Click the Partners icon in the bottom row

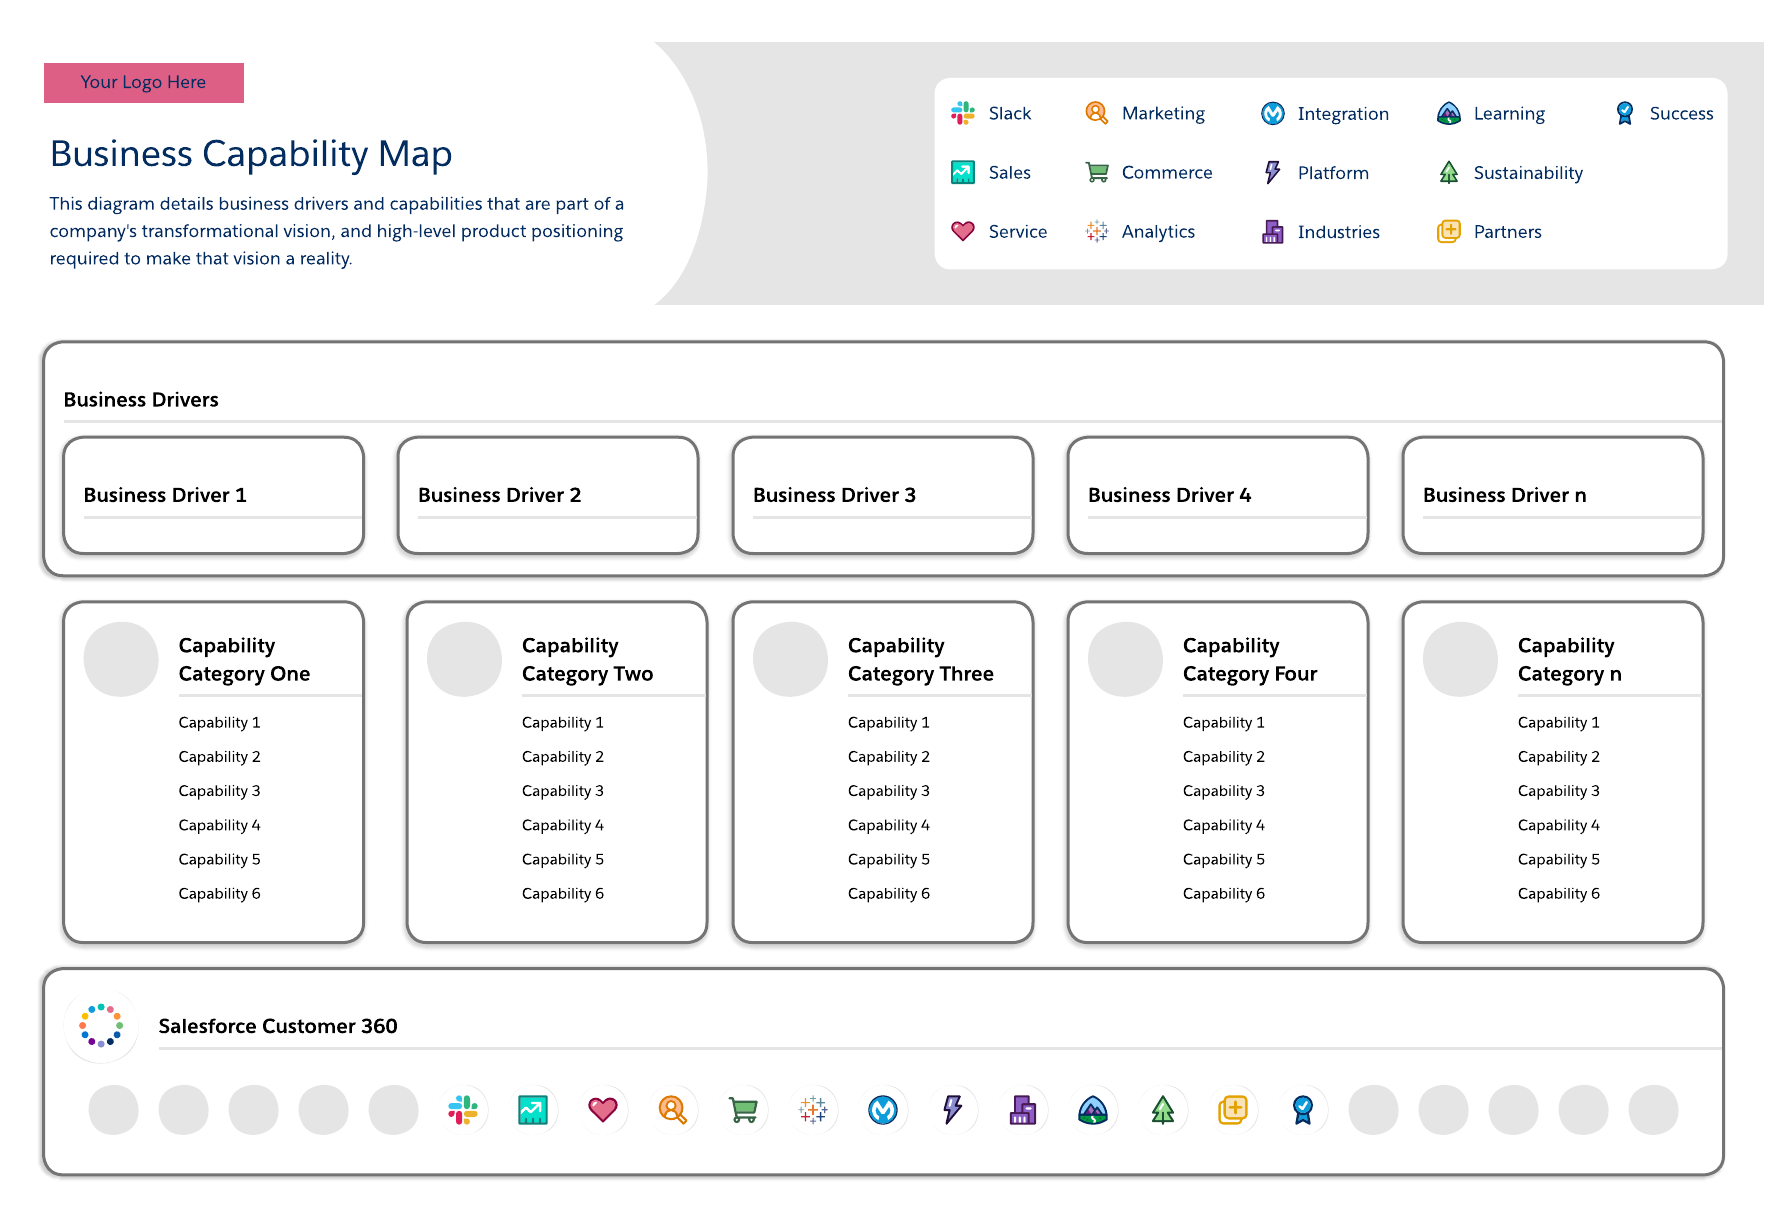click(x=1233, y=1109)
